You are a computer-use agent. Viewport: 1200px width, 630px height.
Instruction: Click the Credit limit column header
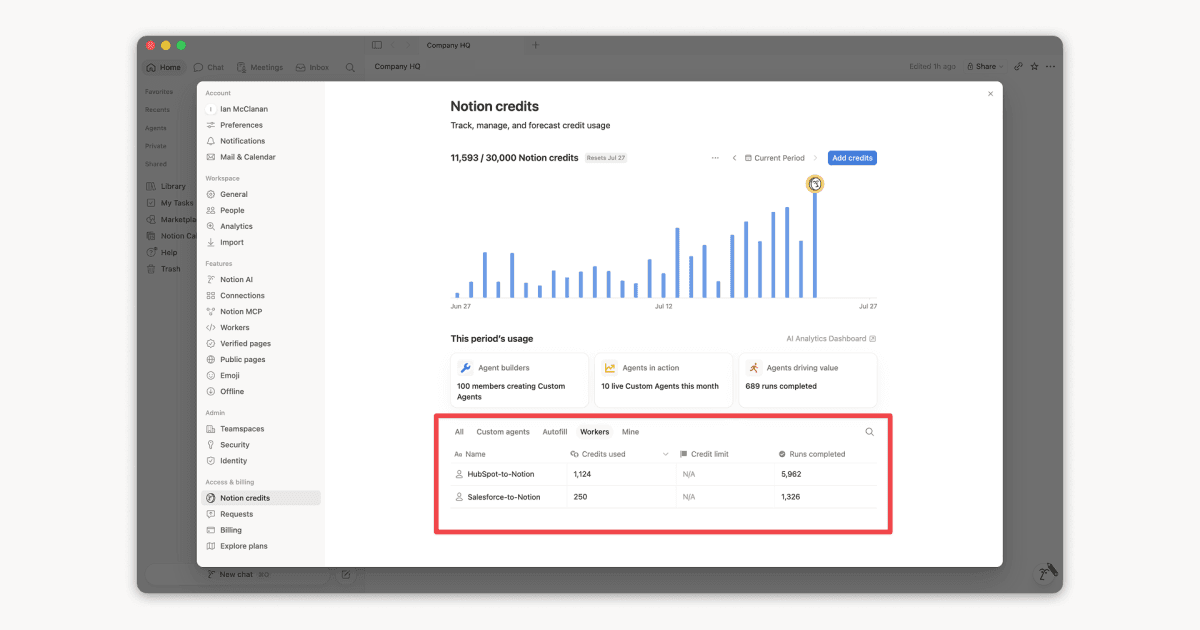(704, 454)
